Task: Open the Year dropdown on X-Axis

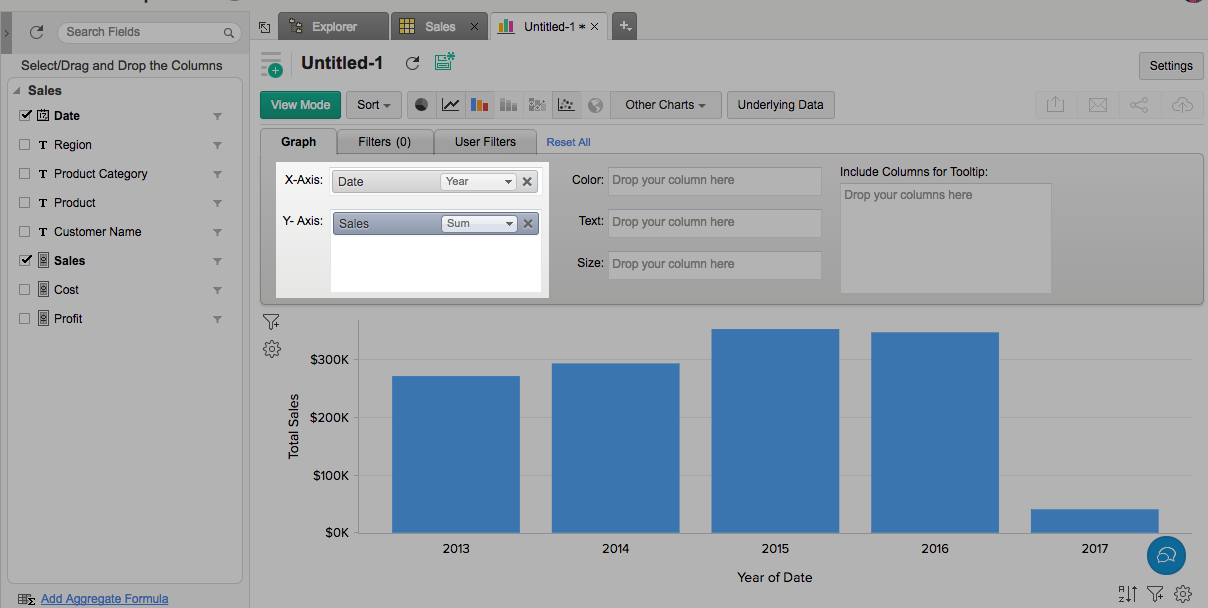Action: [478, 182]
